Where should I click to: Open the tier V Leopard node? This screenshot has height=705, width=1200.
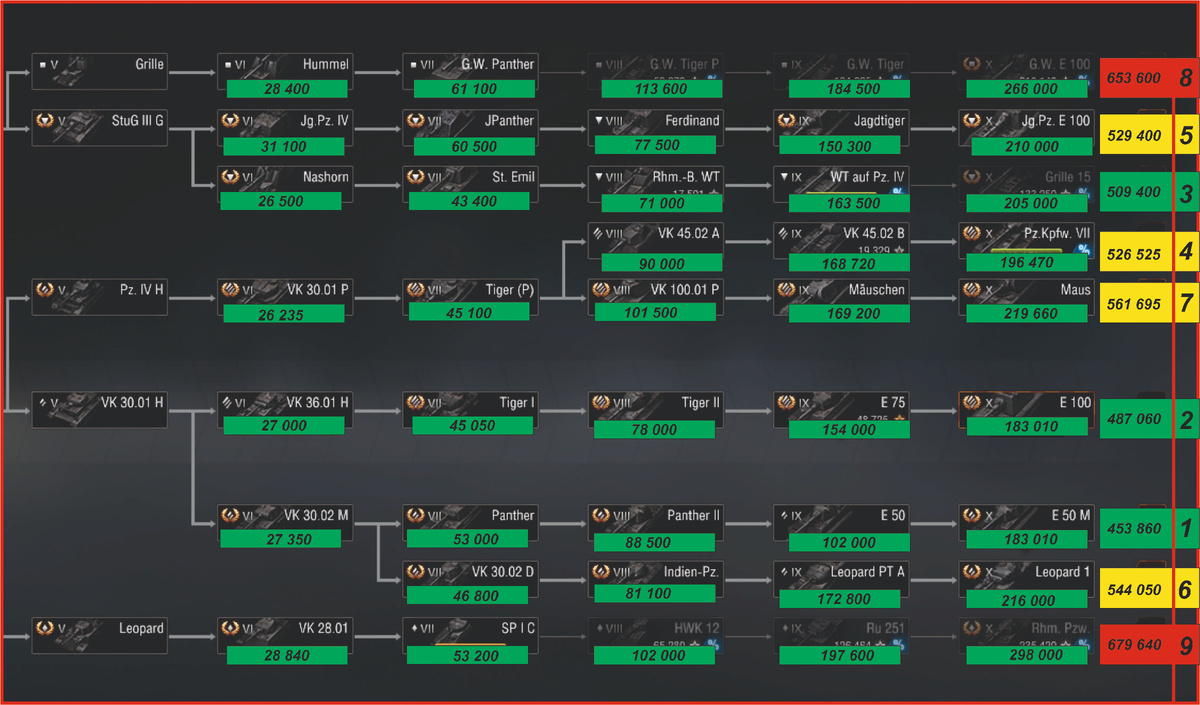[x=99, y=636]
